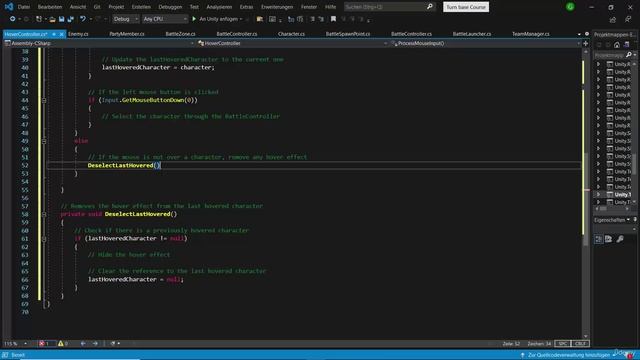Open the Git menu
This screenshot has width=640, height=360.
coord(97,7)
